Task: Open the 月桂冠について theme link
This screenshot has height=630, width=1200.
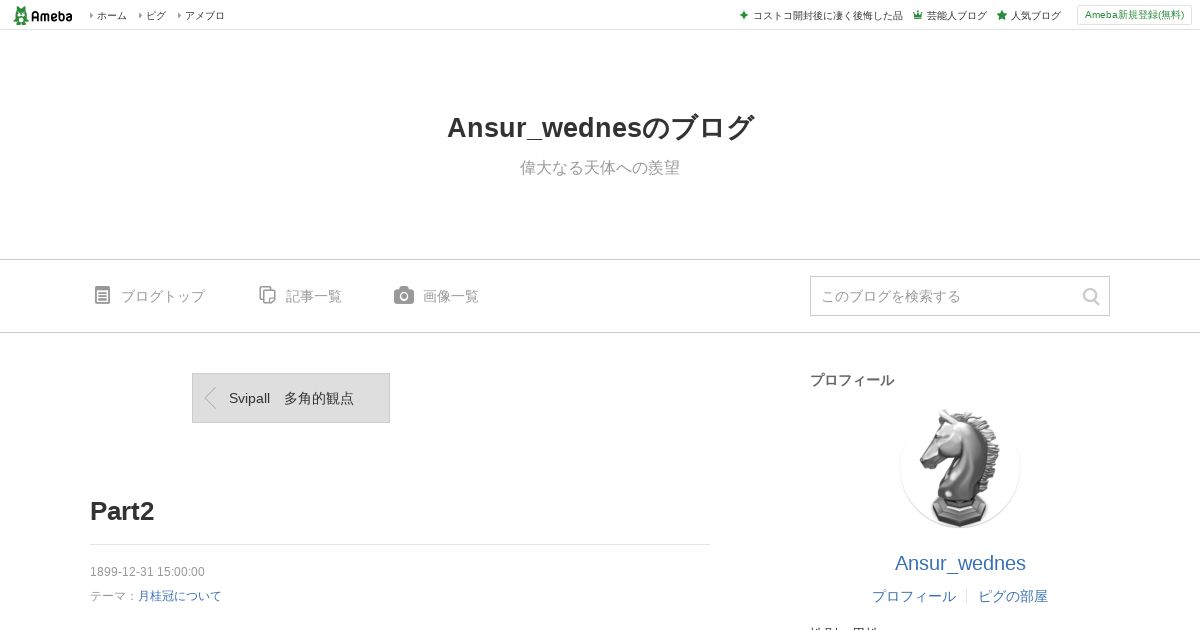Action: click(x=180, y=596)
